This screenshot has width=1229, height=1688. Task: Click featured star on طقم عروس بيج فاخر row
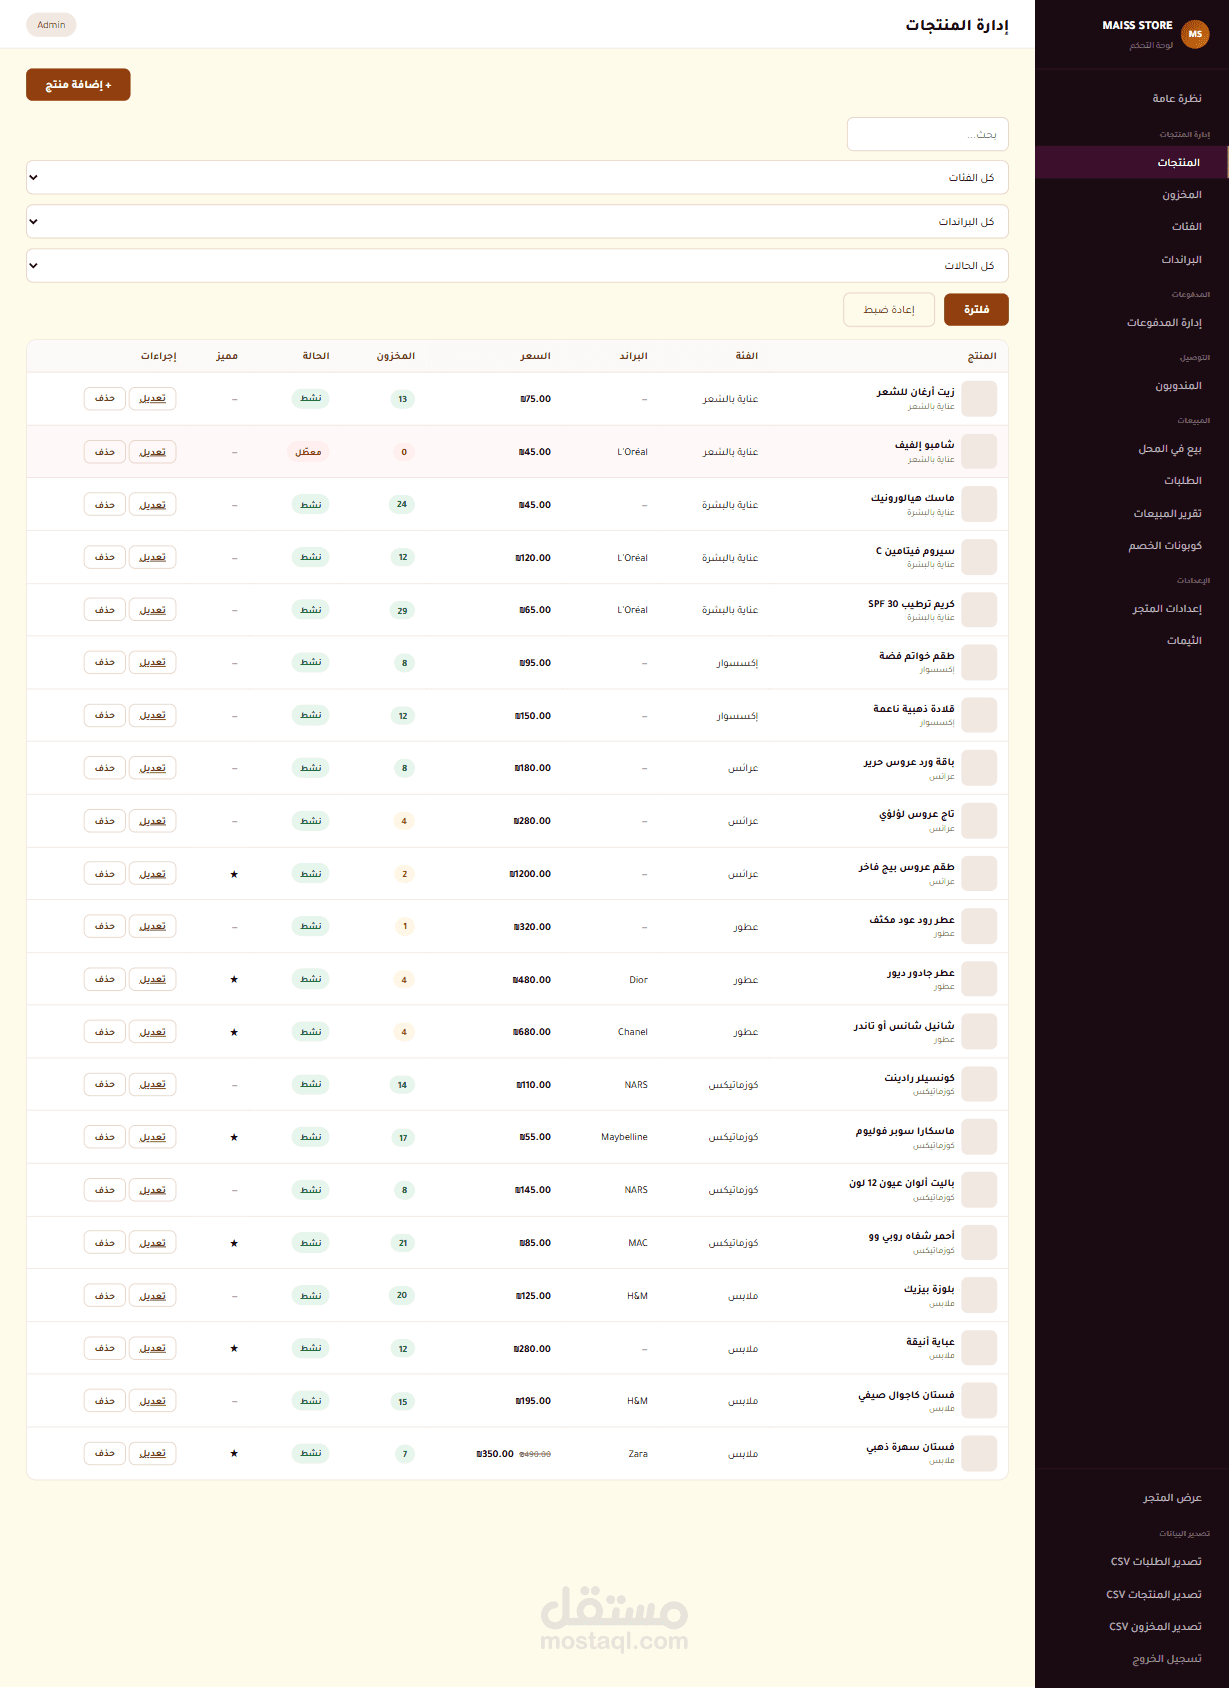[x=234, y=874]
